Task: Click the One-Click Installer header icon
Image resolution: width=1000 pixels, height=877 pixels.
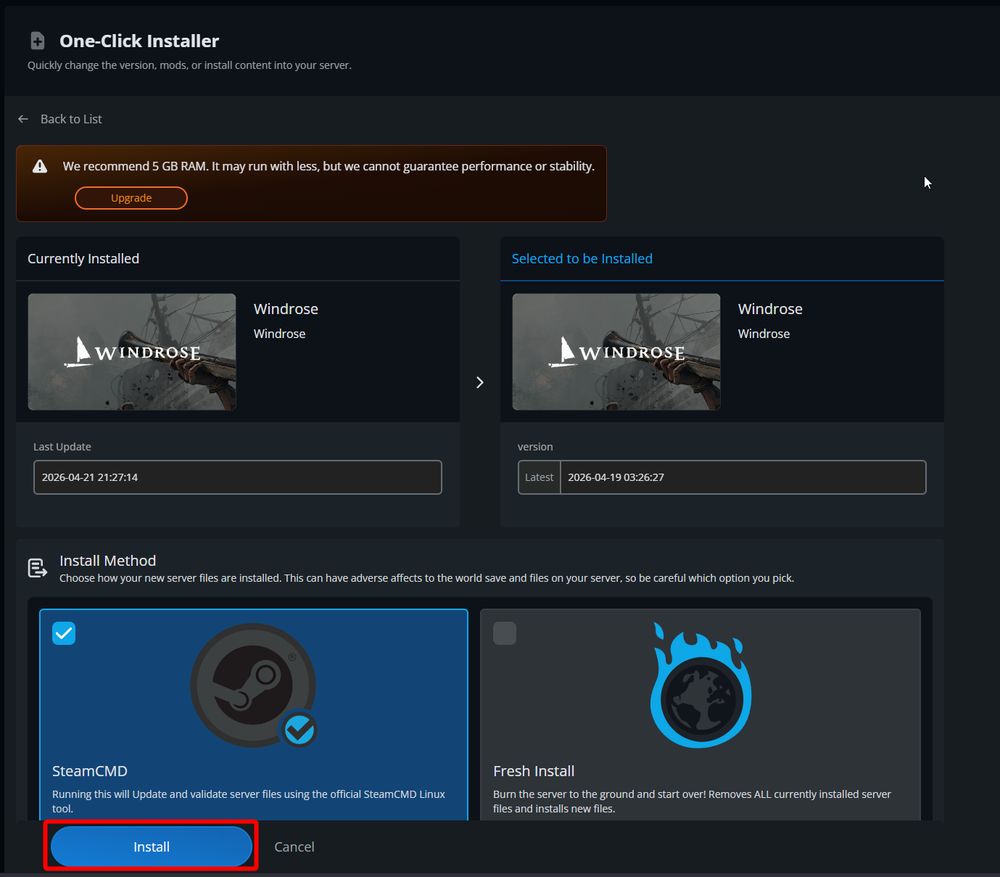Action: pos(36,40)
